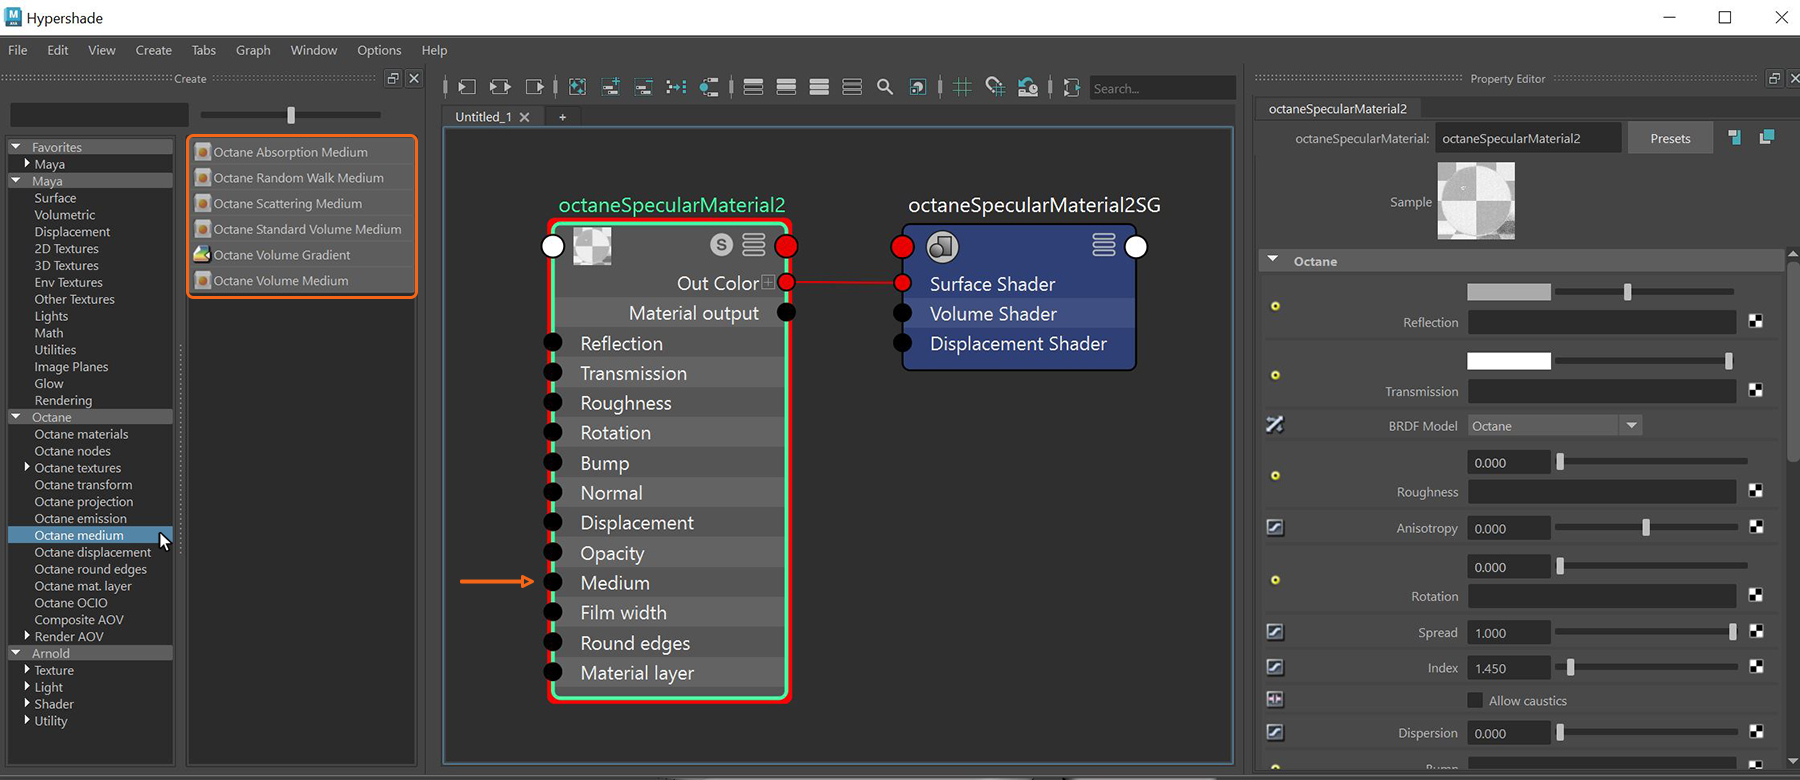1800x780 pixels.
Task: Collapse the Octane section in Property Editor
Action: 1273,259
